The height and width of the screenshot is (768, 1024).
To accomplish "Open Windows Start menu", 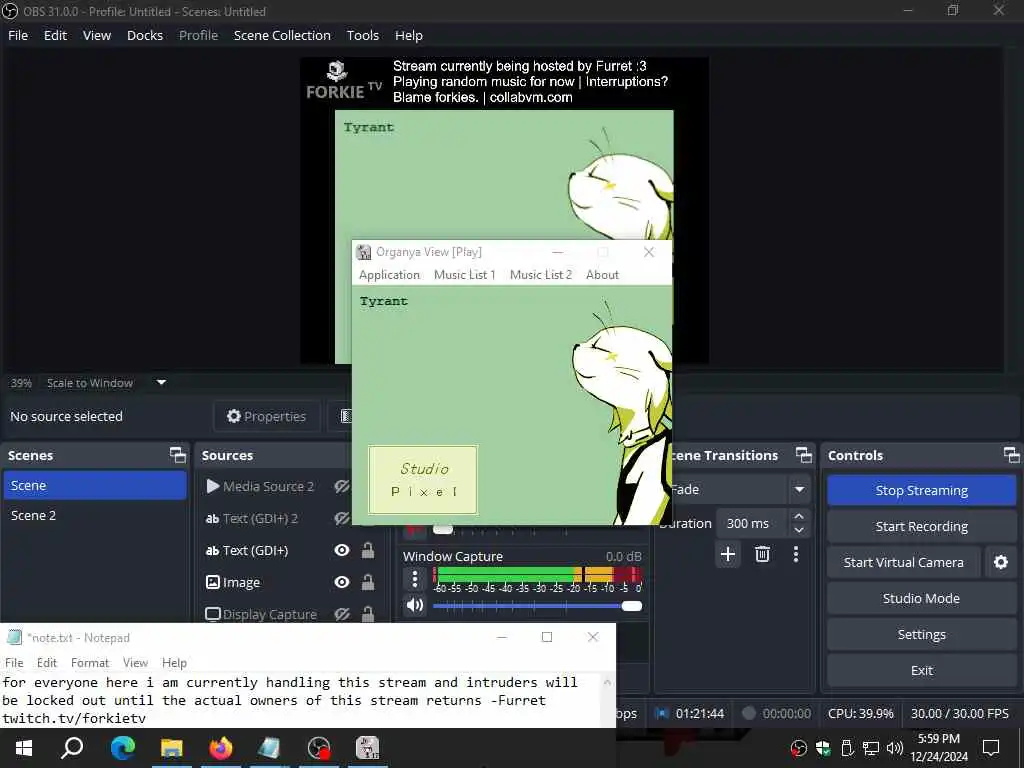I will (24, 748).
